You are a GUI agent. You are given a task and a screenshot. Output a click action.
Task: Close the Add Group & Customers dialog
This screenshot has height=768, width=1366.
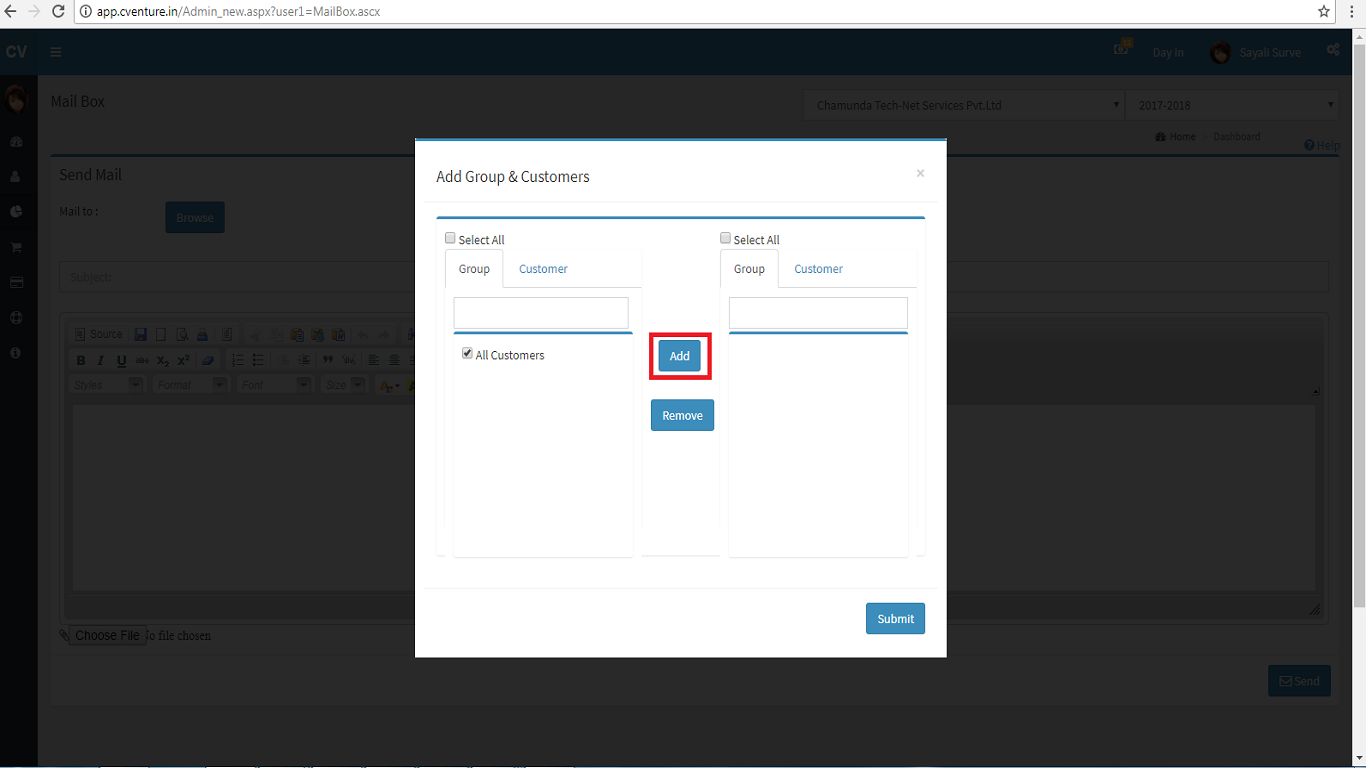pyautogui.click(x=920, y=174)
